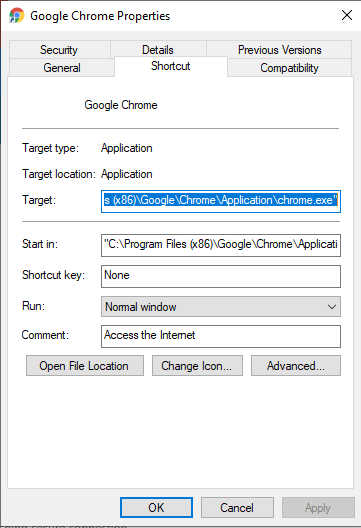Click the Comment: label

tap(45, 335)
